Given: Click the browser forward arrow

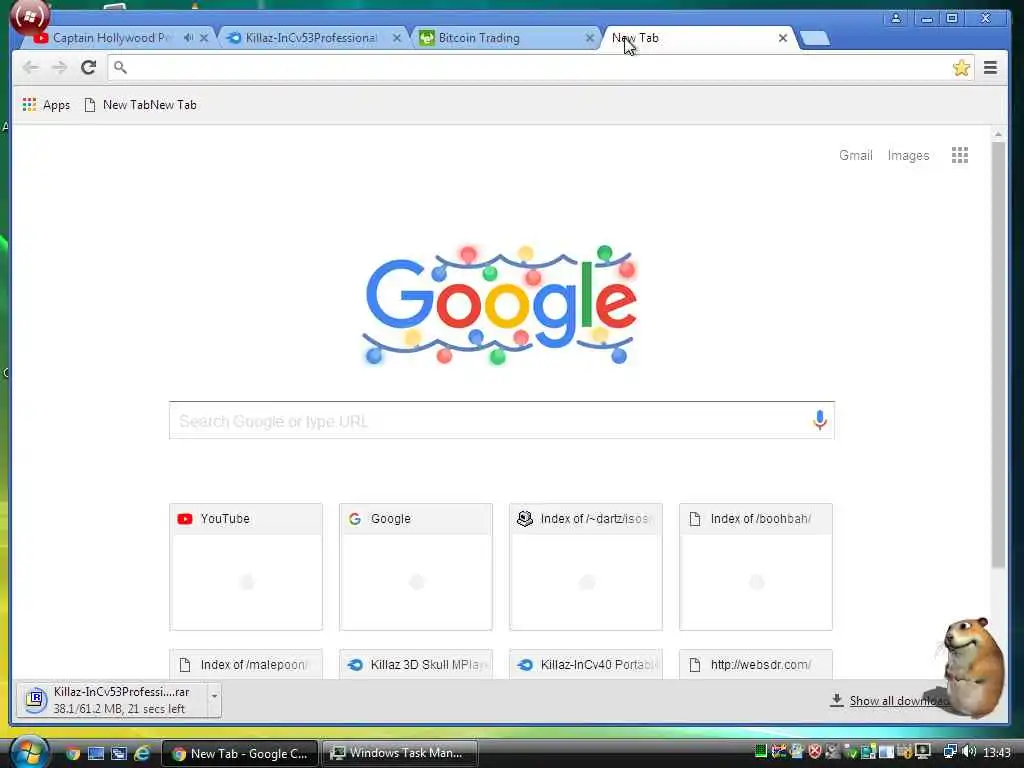Looking at the screenshot, I should click(x=59, y=67).
